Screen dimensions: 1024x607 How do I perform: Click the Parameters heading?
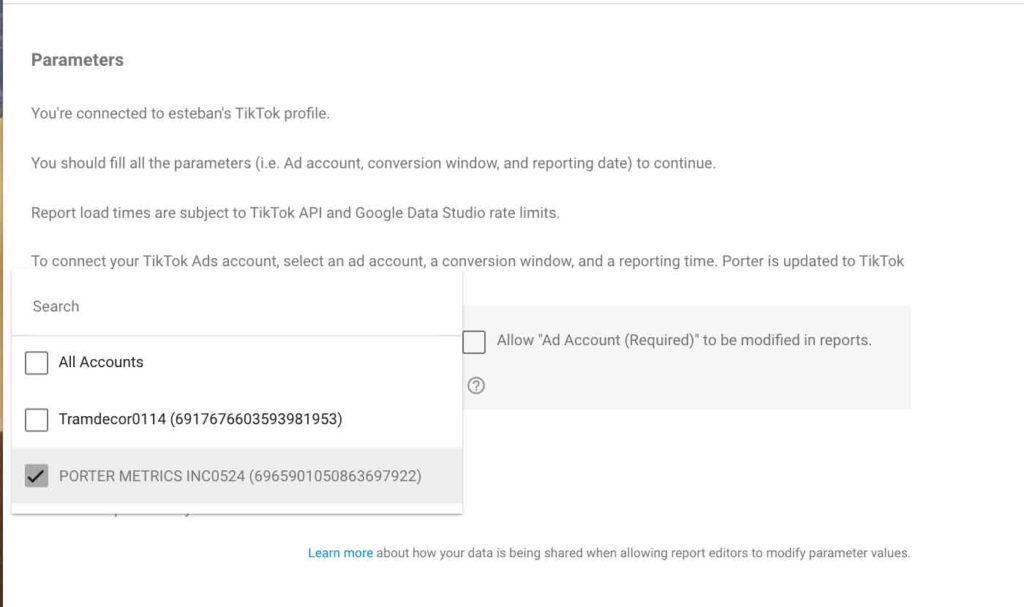tap(77, 60)
